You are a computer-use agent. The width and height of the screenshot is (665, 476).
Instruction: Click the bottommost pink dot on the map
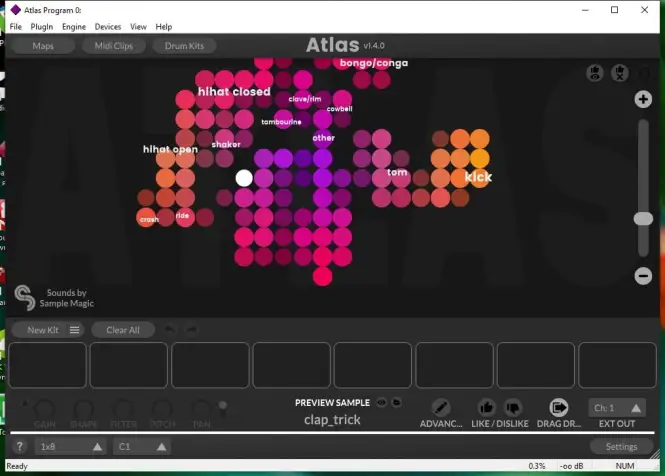[x=322, y=277]
